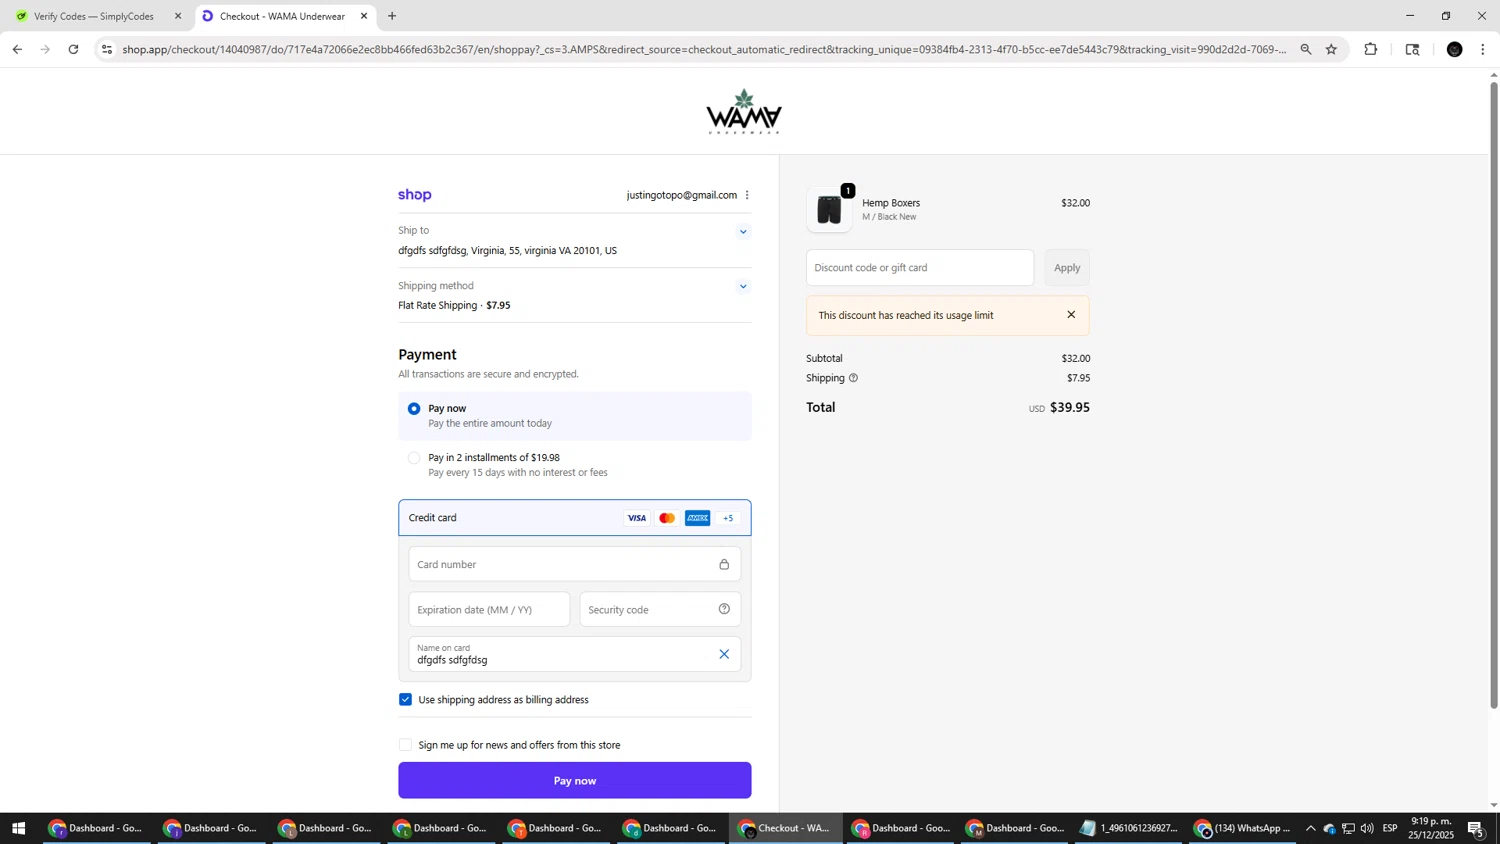Focus the Discount code or gift card field
1500x844 pixels.
(920, 268)
